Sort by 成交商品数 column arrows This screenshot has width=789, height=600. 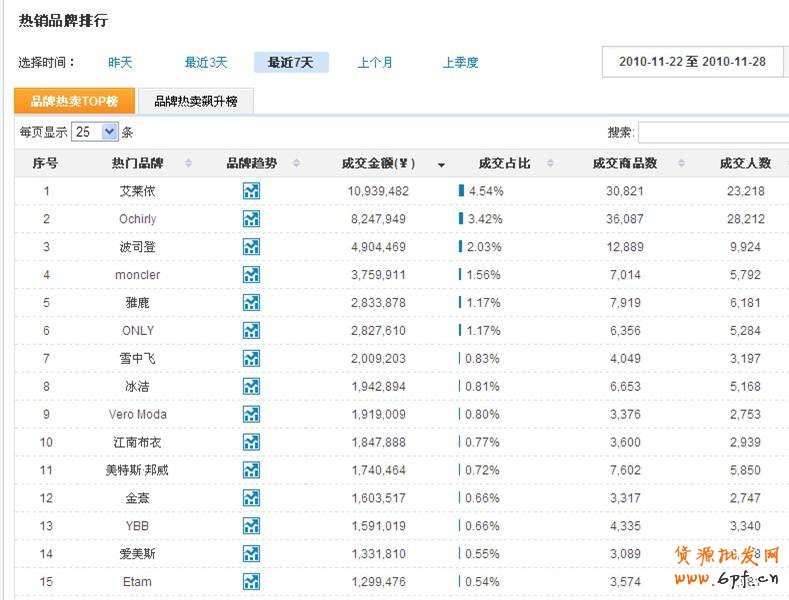tap(681, 163)
